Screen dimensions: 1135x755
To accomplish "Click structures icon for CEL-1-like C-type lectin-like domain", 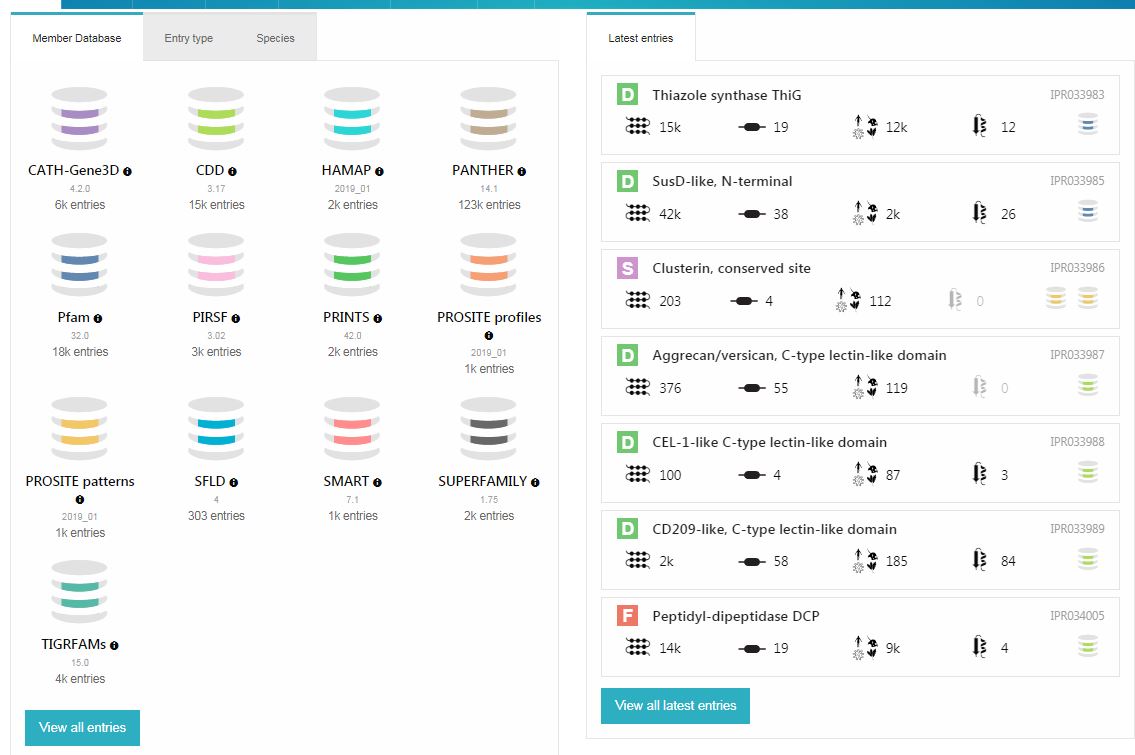I will coord(979,474).
